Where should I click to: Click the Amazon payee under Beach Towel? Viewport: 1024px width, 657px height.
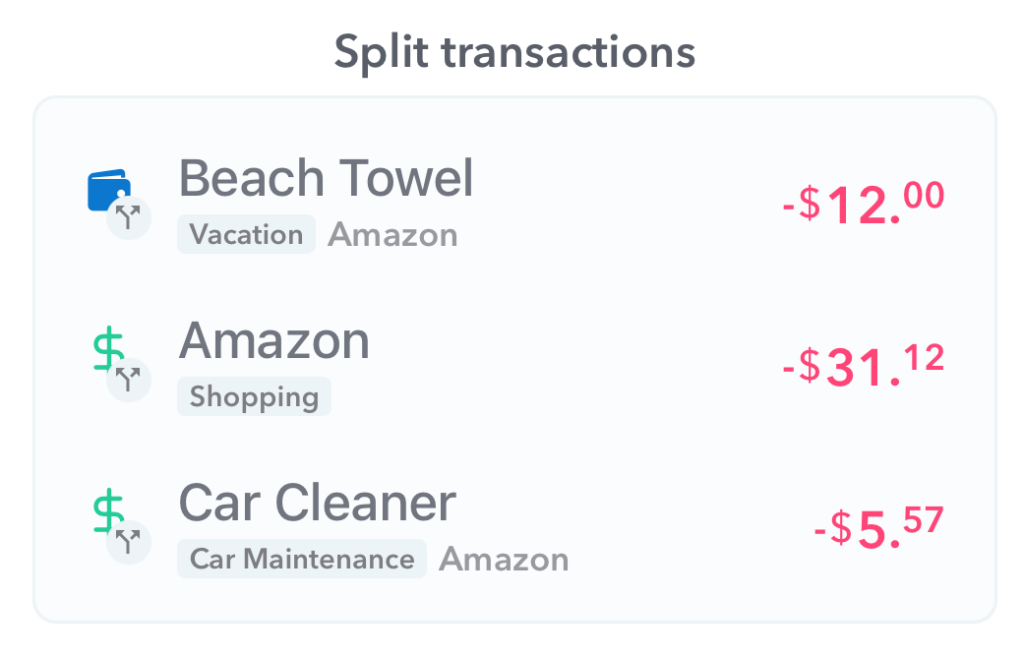click(x=392, y=235)
